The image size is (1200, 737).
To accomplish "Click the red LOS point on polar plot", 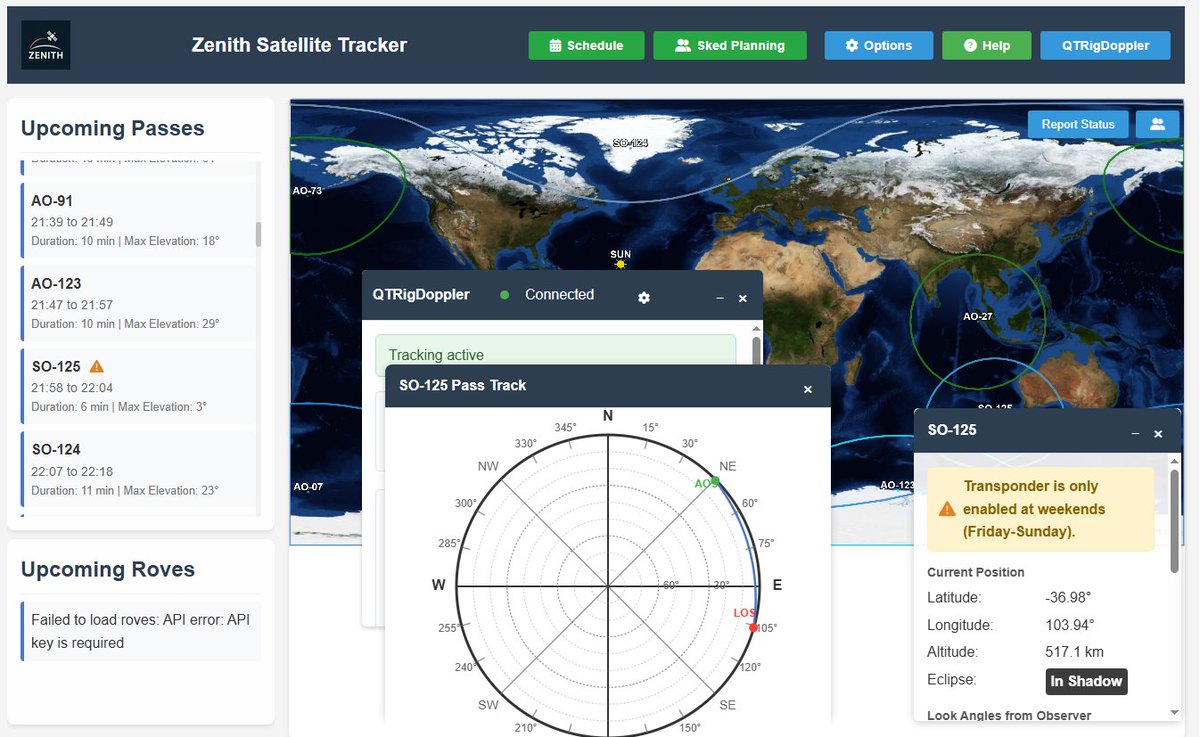I will coord(753,627).
